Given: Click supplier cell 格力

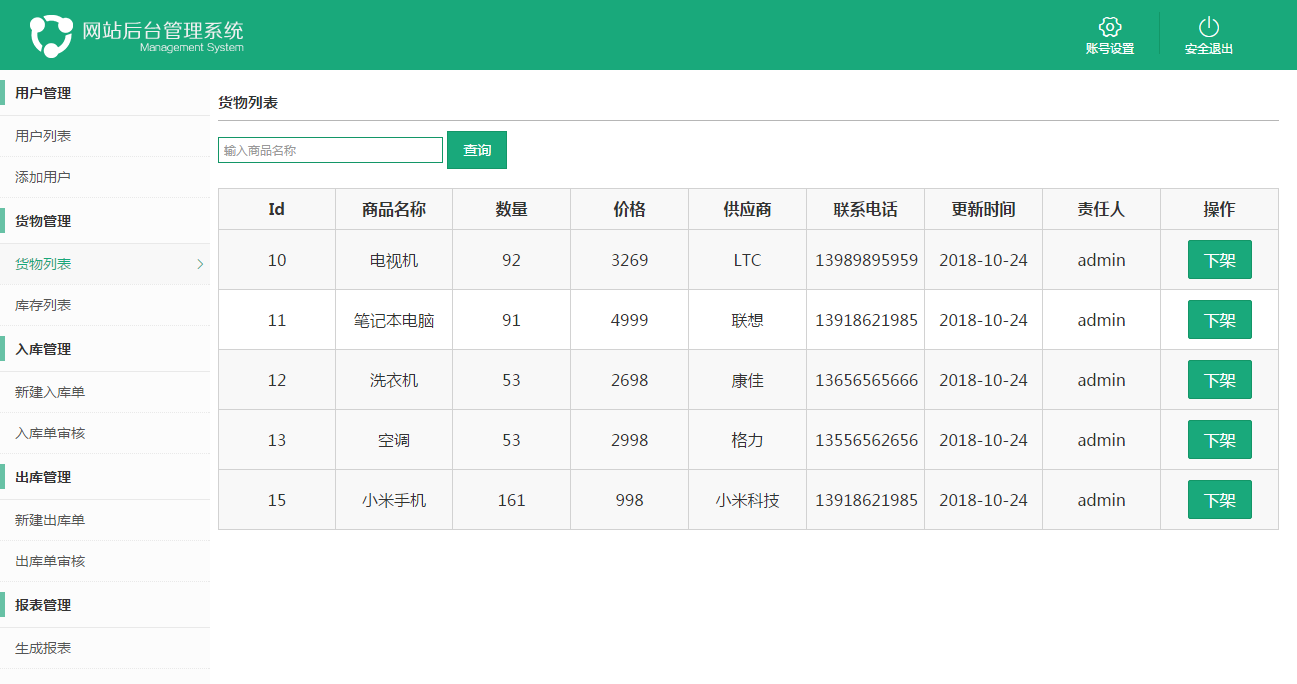Looking at the screenshot, I should click(747, 440).
